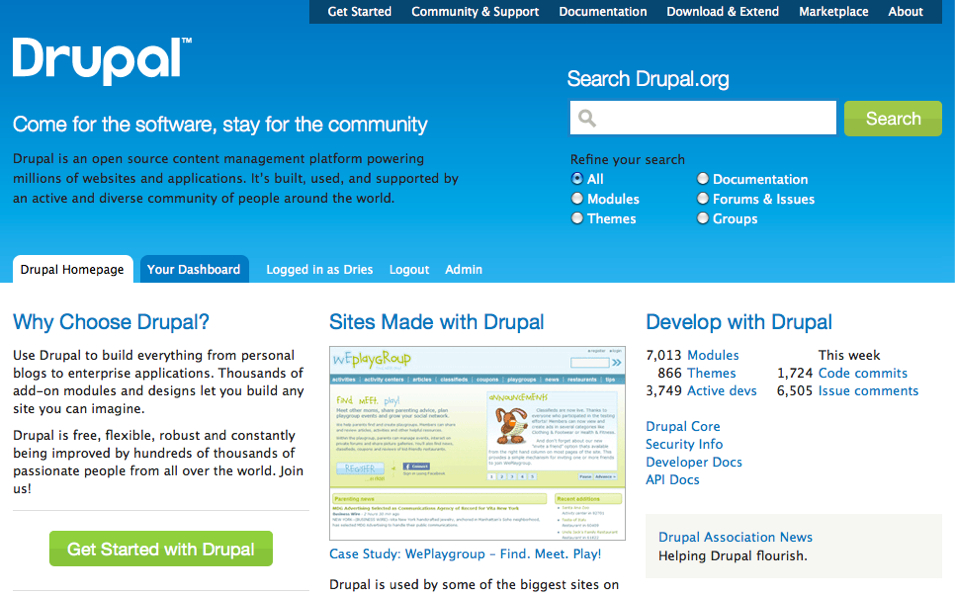This screenshot has width=955, height=596.
Task: Click the magnifying glass in search box
Action: click(585, 117)
